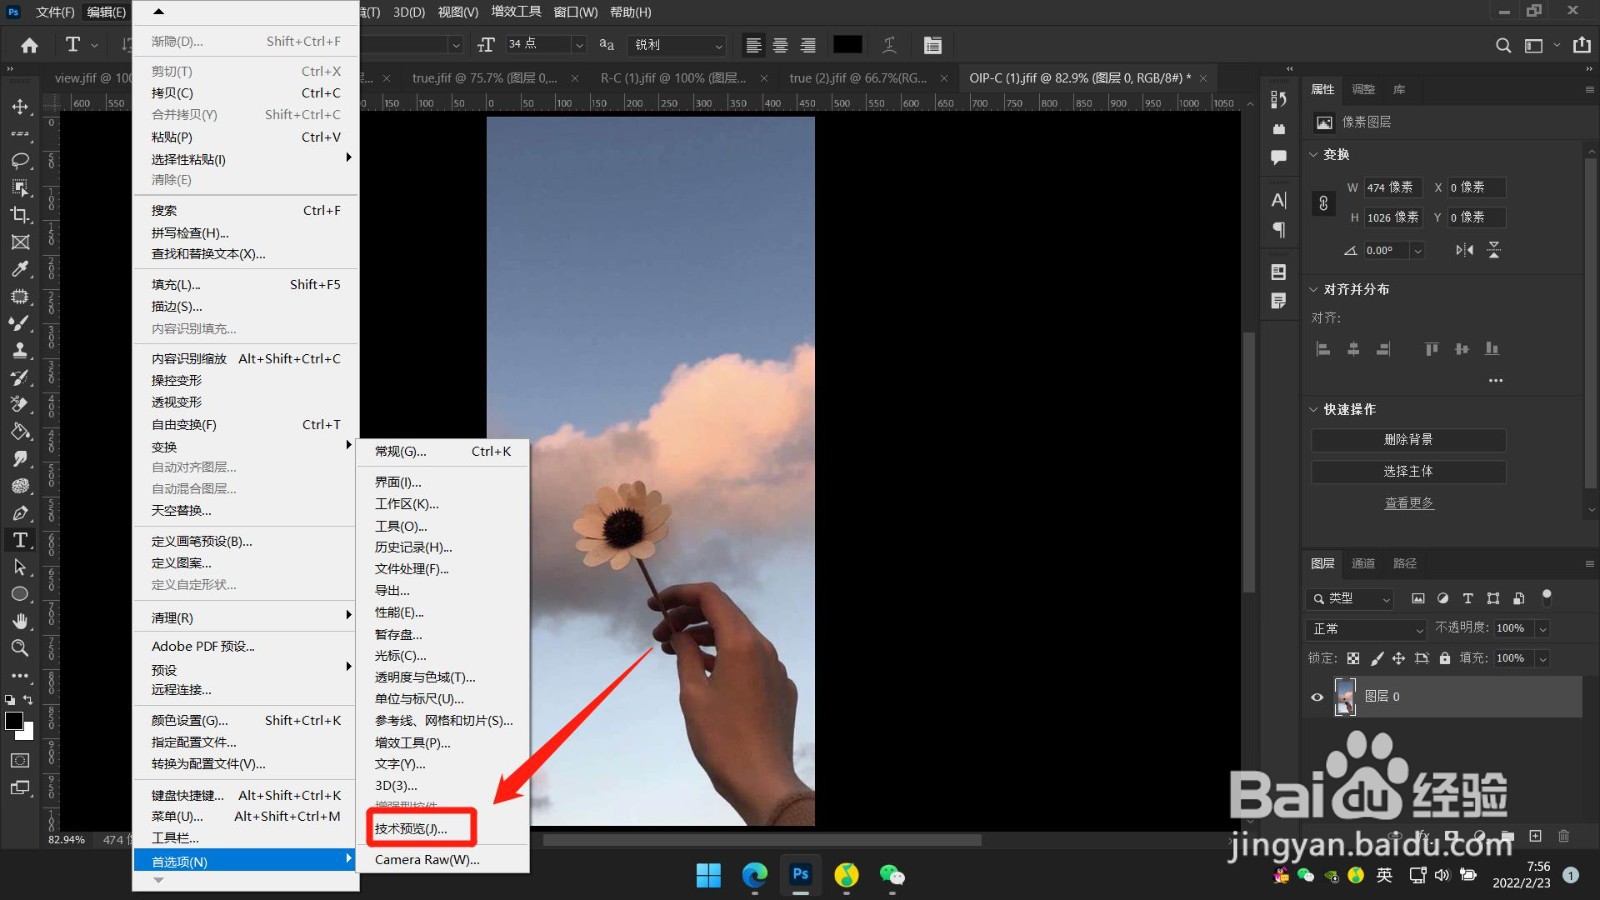Open the 查看更多 link
The width and height of the screenshot is (1600, 900).
1409,503
